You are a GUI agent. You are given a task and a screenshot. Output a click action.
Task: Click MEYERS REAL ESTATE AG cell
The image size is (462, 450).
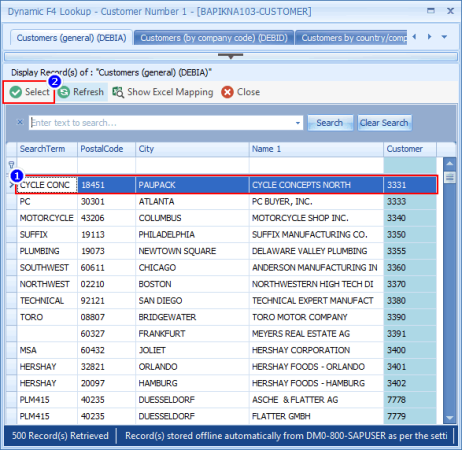point(316,334)
